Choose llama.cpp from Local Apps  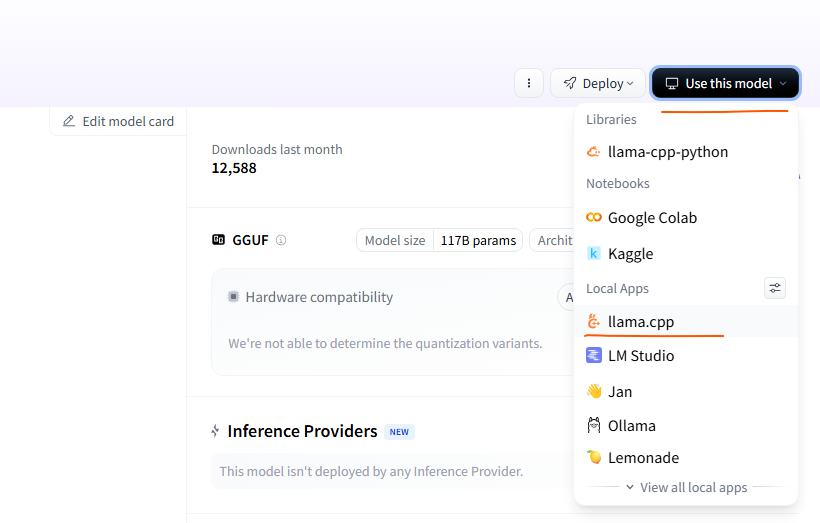click(x=641, y=321)
